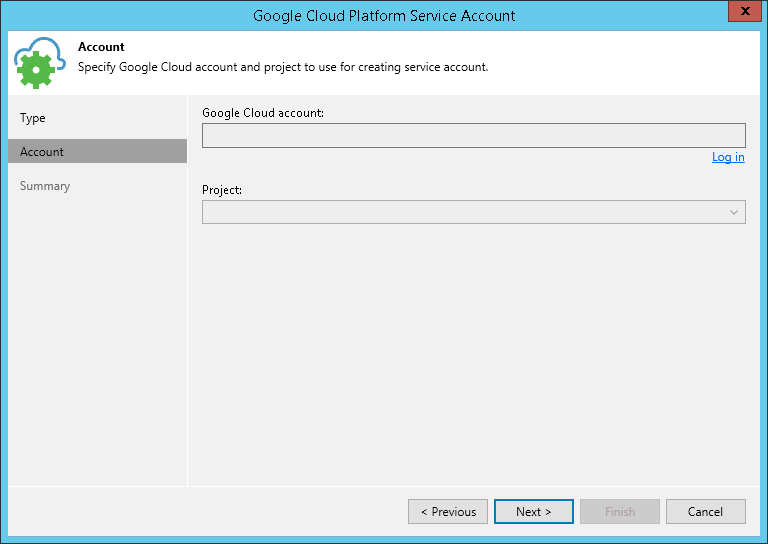Click the cloud gear wizard icon

(x=40, y=63)
